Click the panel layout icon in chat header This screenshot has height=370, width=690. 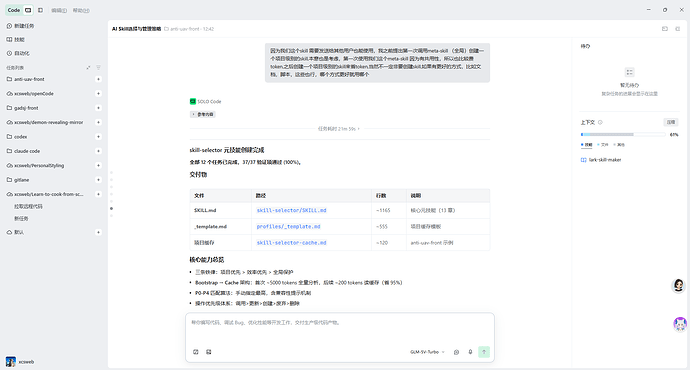[665, 29]
